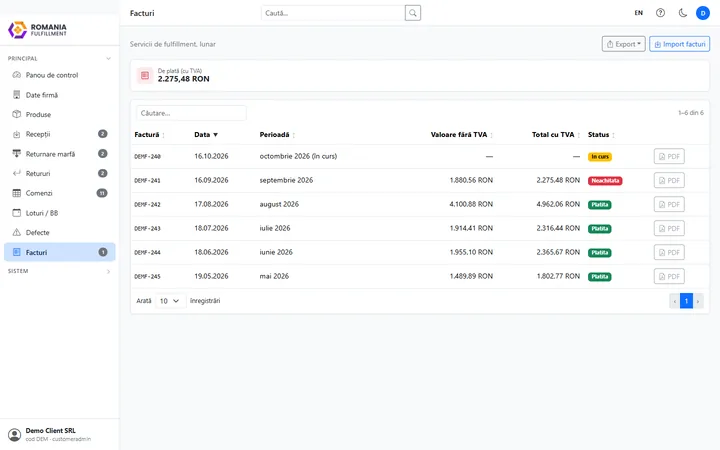Open Recepții sidebar icon
The image size is (720, 450).
click(x=17, y=134)
